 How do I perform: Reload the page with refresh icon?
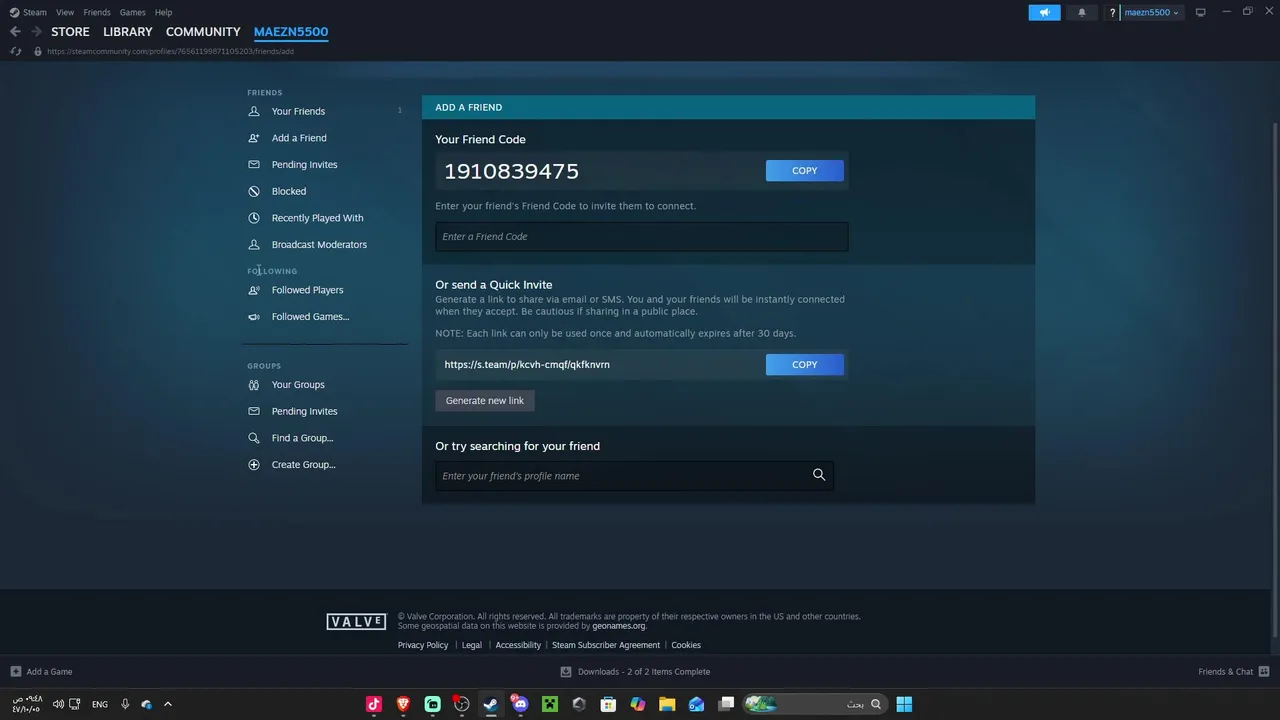(15, 51)
